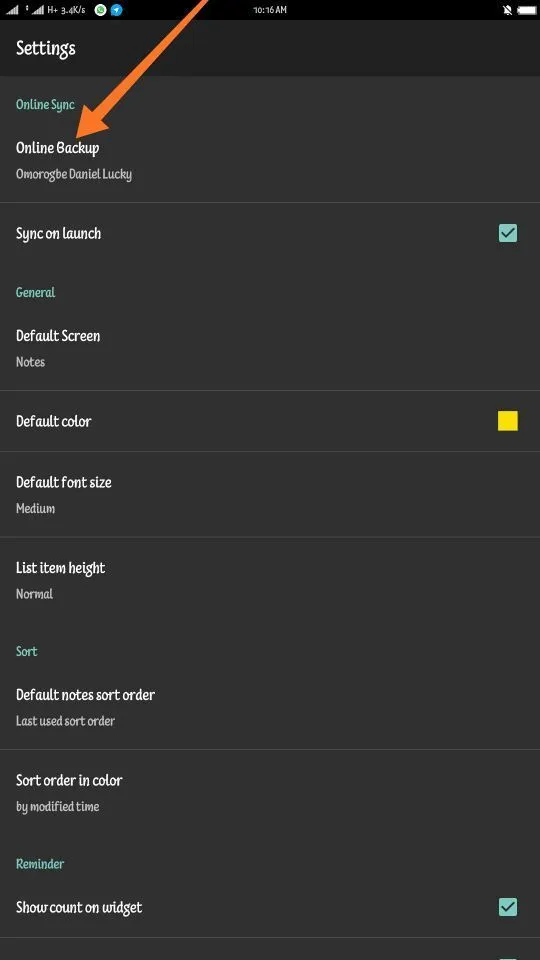Viewport: 540px width, 960px height.
Task: Open the Online Backup setting
Action: point(270,160)
